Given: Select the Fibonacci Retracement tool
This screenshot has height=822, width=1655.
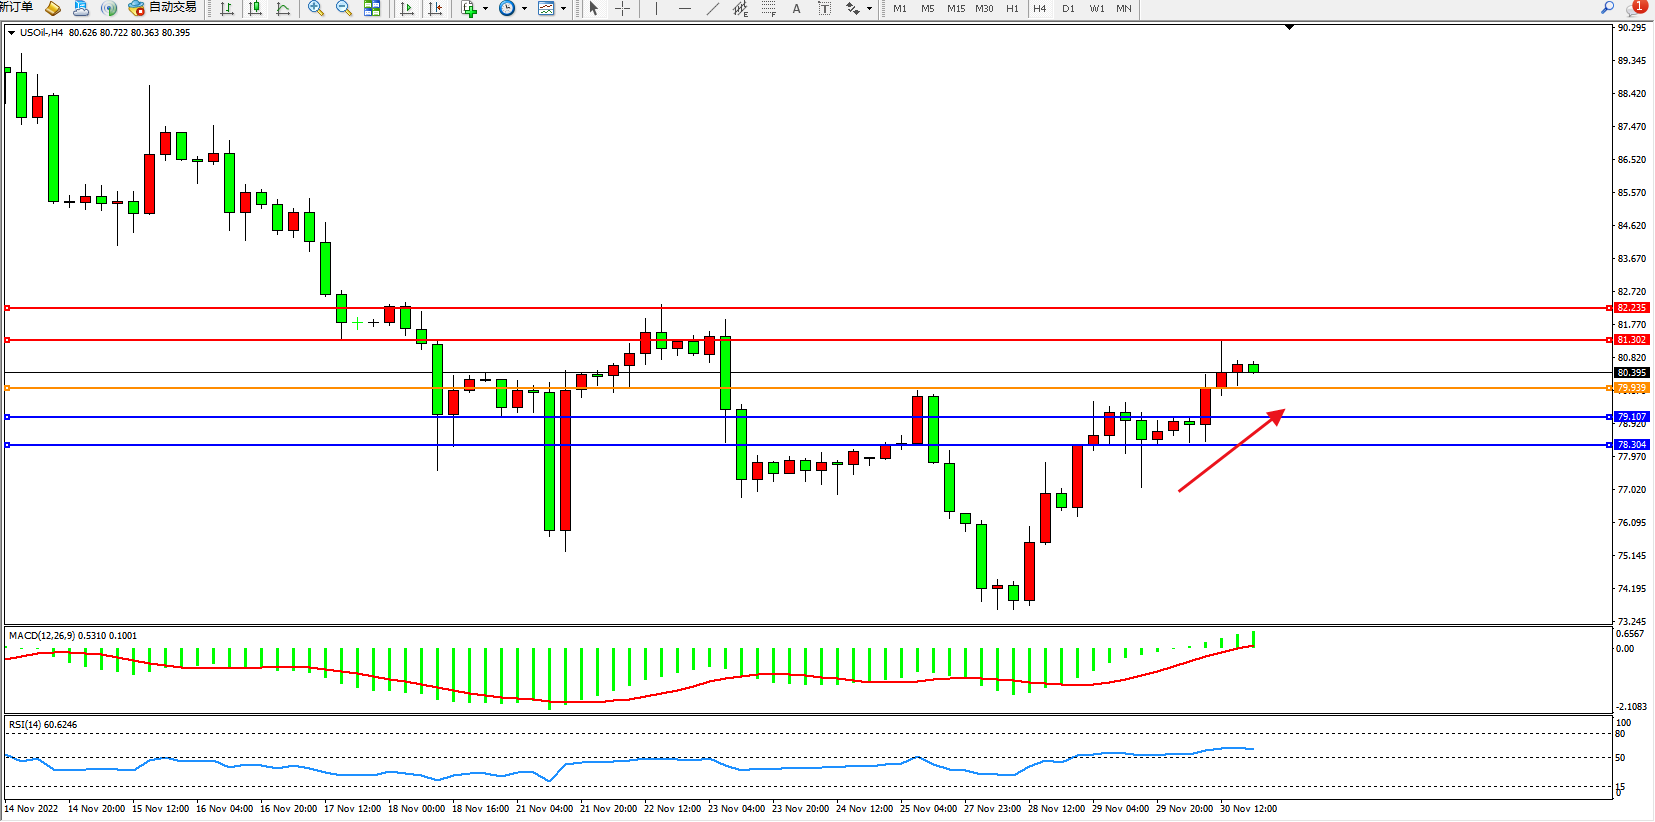Looking at the screenshot, I should pos(768,9).
